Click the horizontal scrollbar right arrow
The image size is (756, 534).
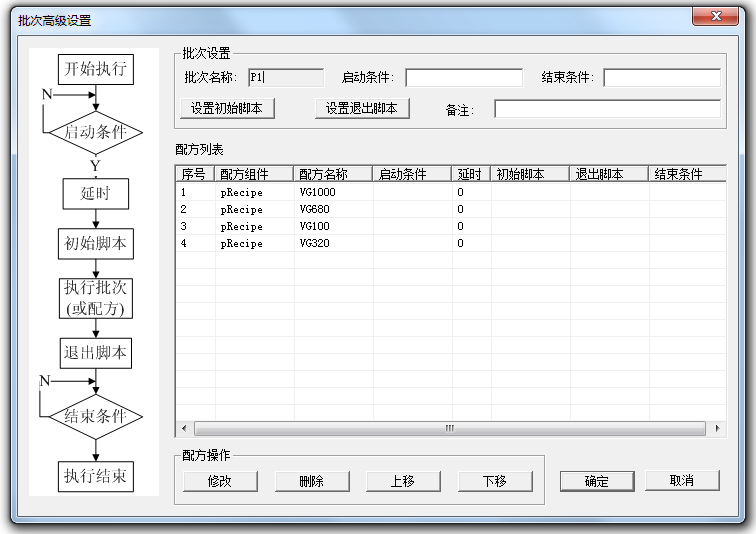(717, 428)
